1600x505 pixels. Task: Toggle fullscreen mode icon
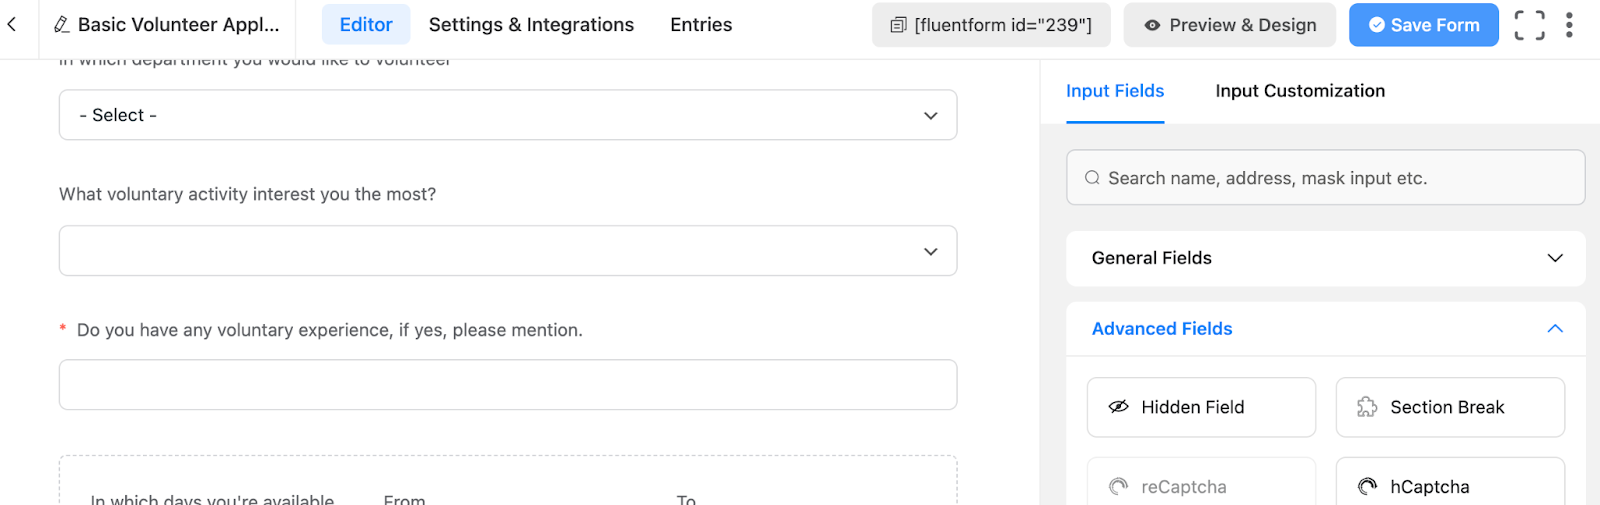pyautogui.click(x=1529, y=25)
